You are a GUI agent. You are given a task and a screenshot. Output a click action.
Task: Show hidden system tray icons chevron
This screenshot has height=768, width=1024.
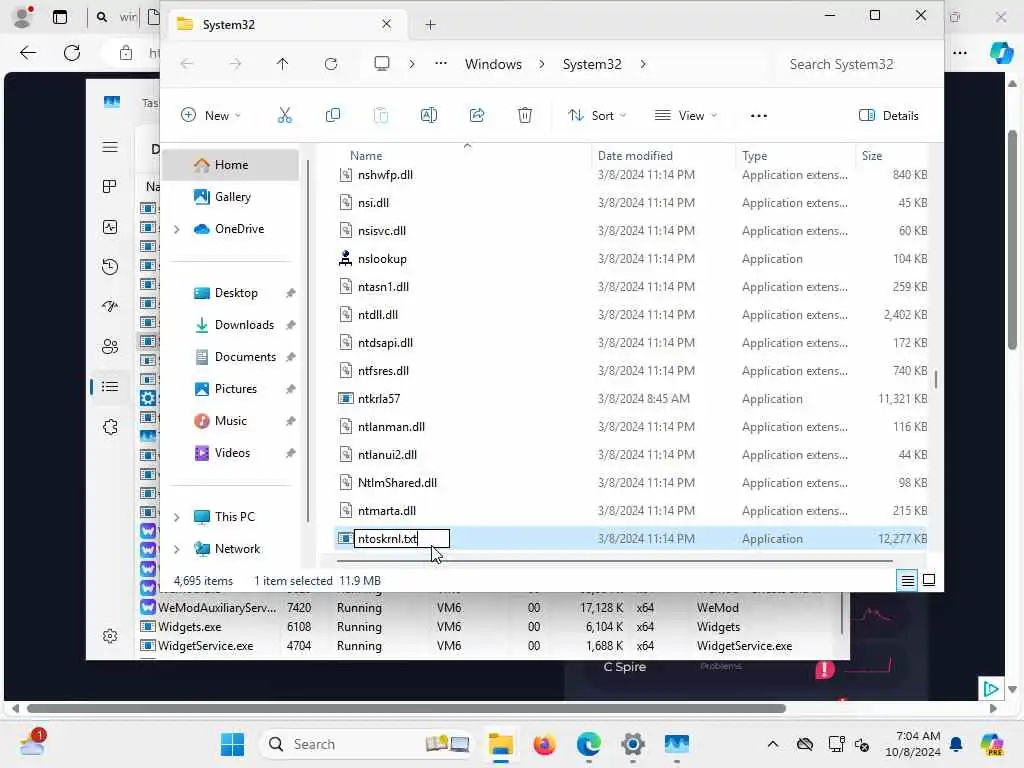click(773, 744)
